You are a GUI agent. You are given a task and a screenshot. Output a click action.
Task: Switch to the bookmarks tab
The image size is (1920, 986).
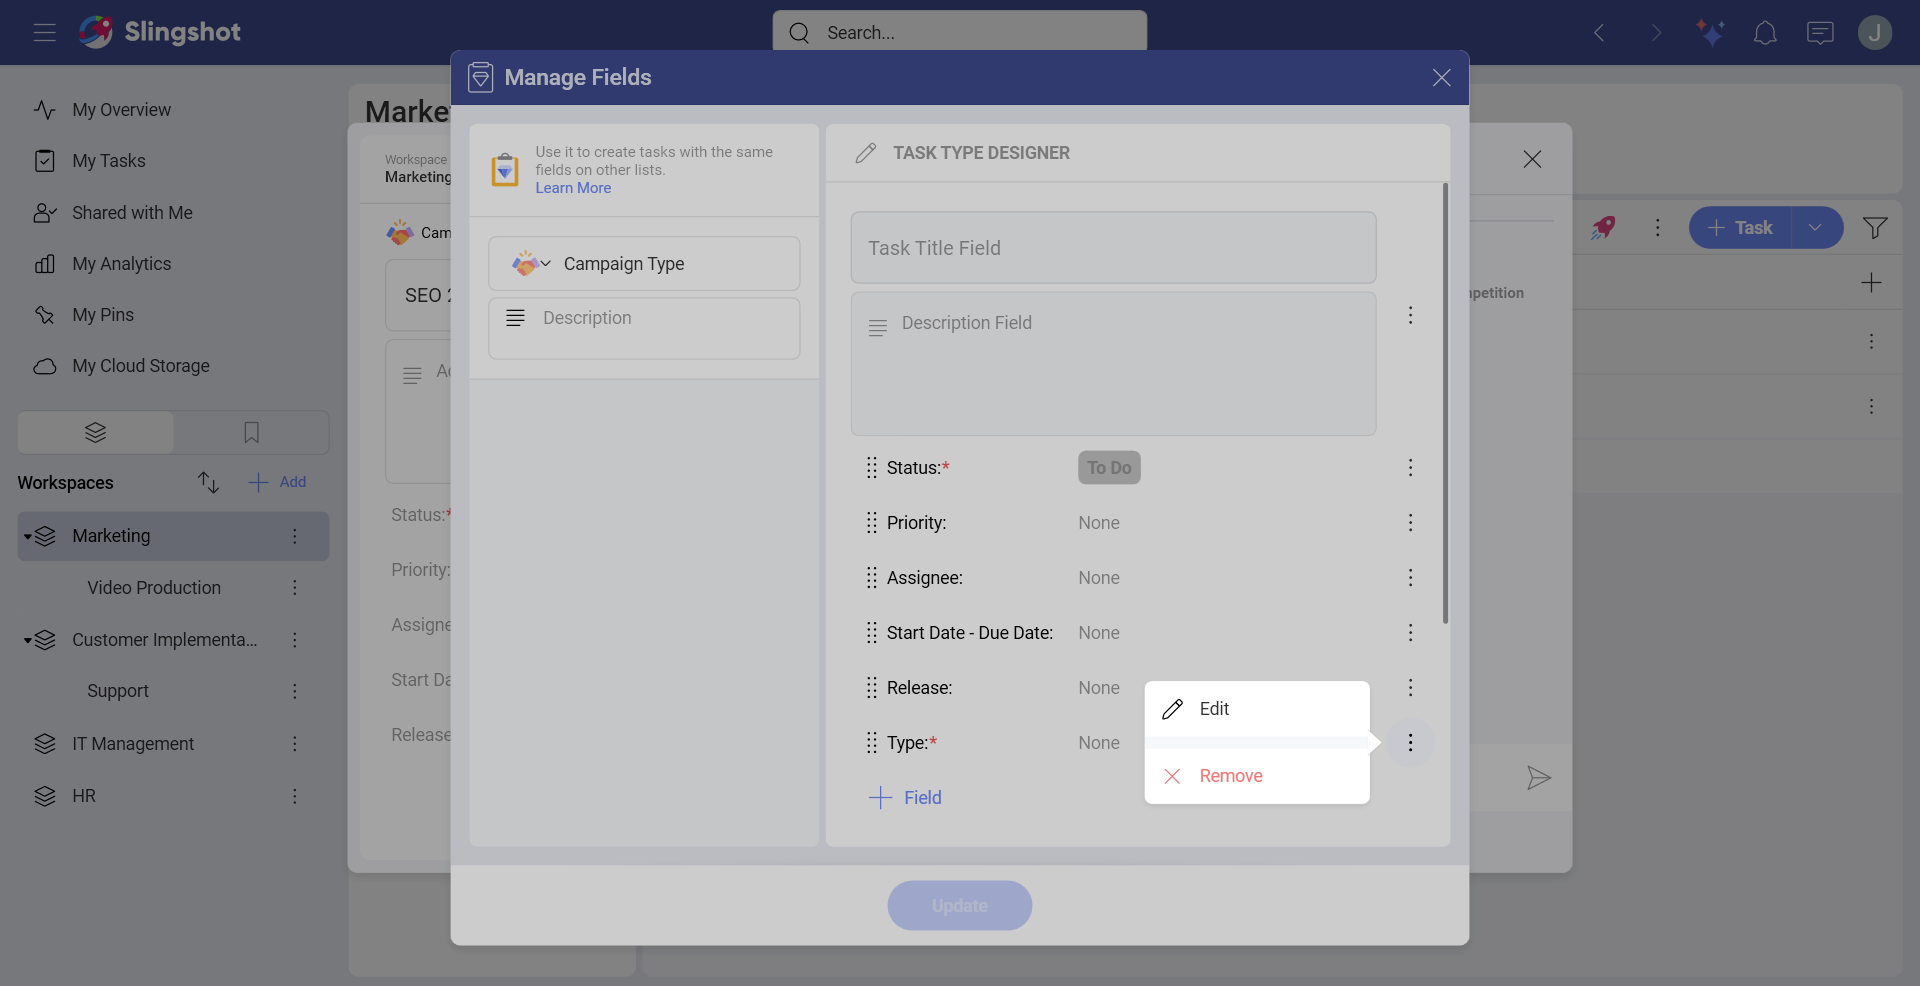click(x=251, y=432)
